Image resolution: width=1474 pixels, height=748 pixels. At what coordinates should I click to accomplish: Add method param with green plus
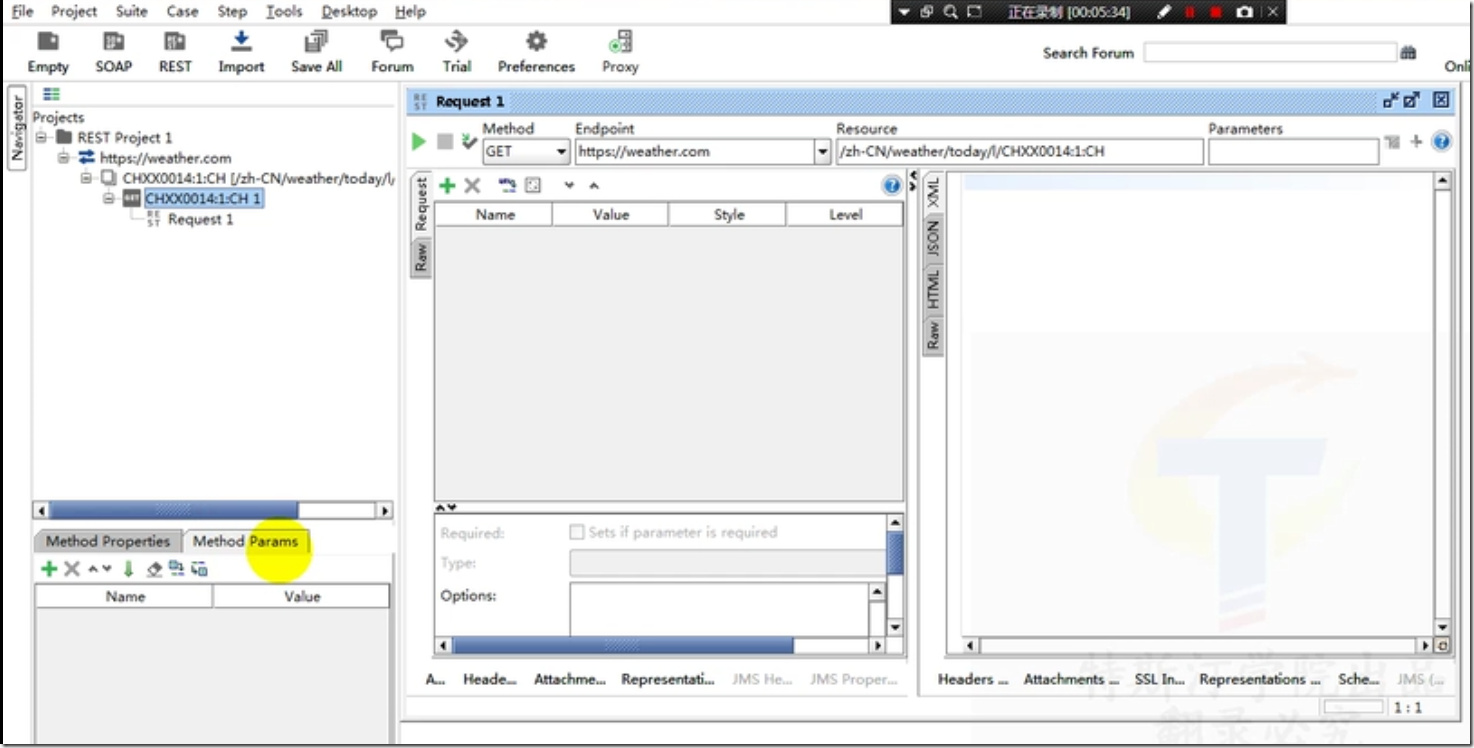(48, 569)
